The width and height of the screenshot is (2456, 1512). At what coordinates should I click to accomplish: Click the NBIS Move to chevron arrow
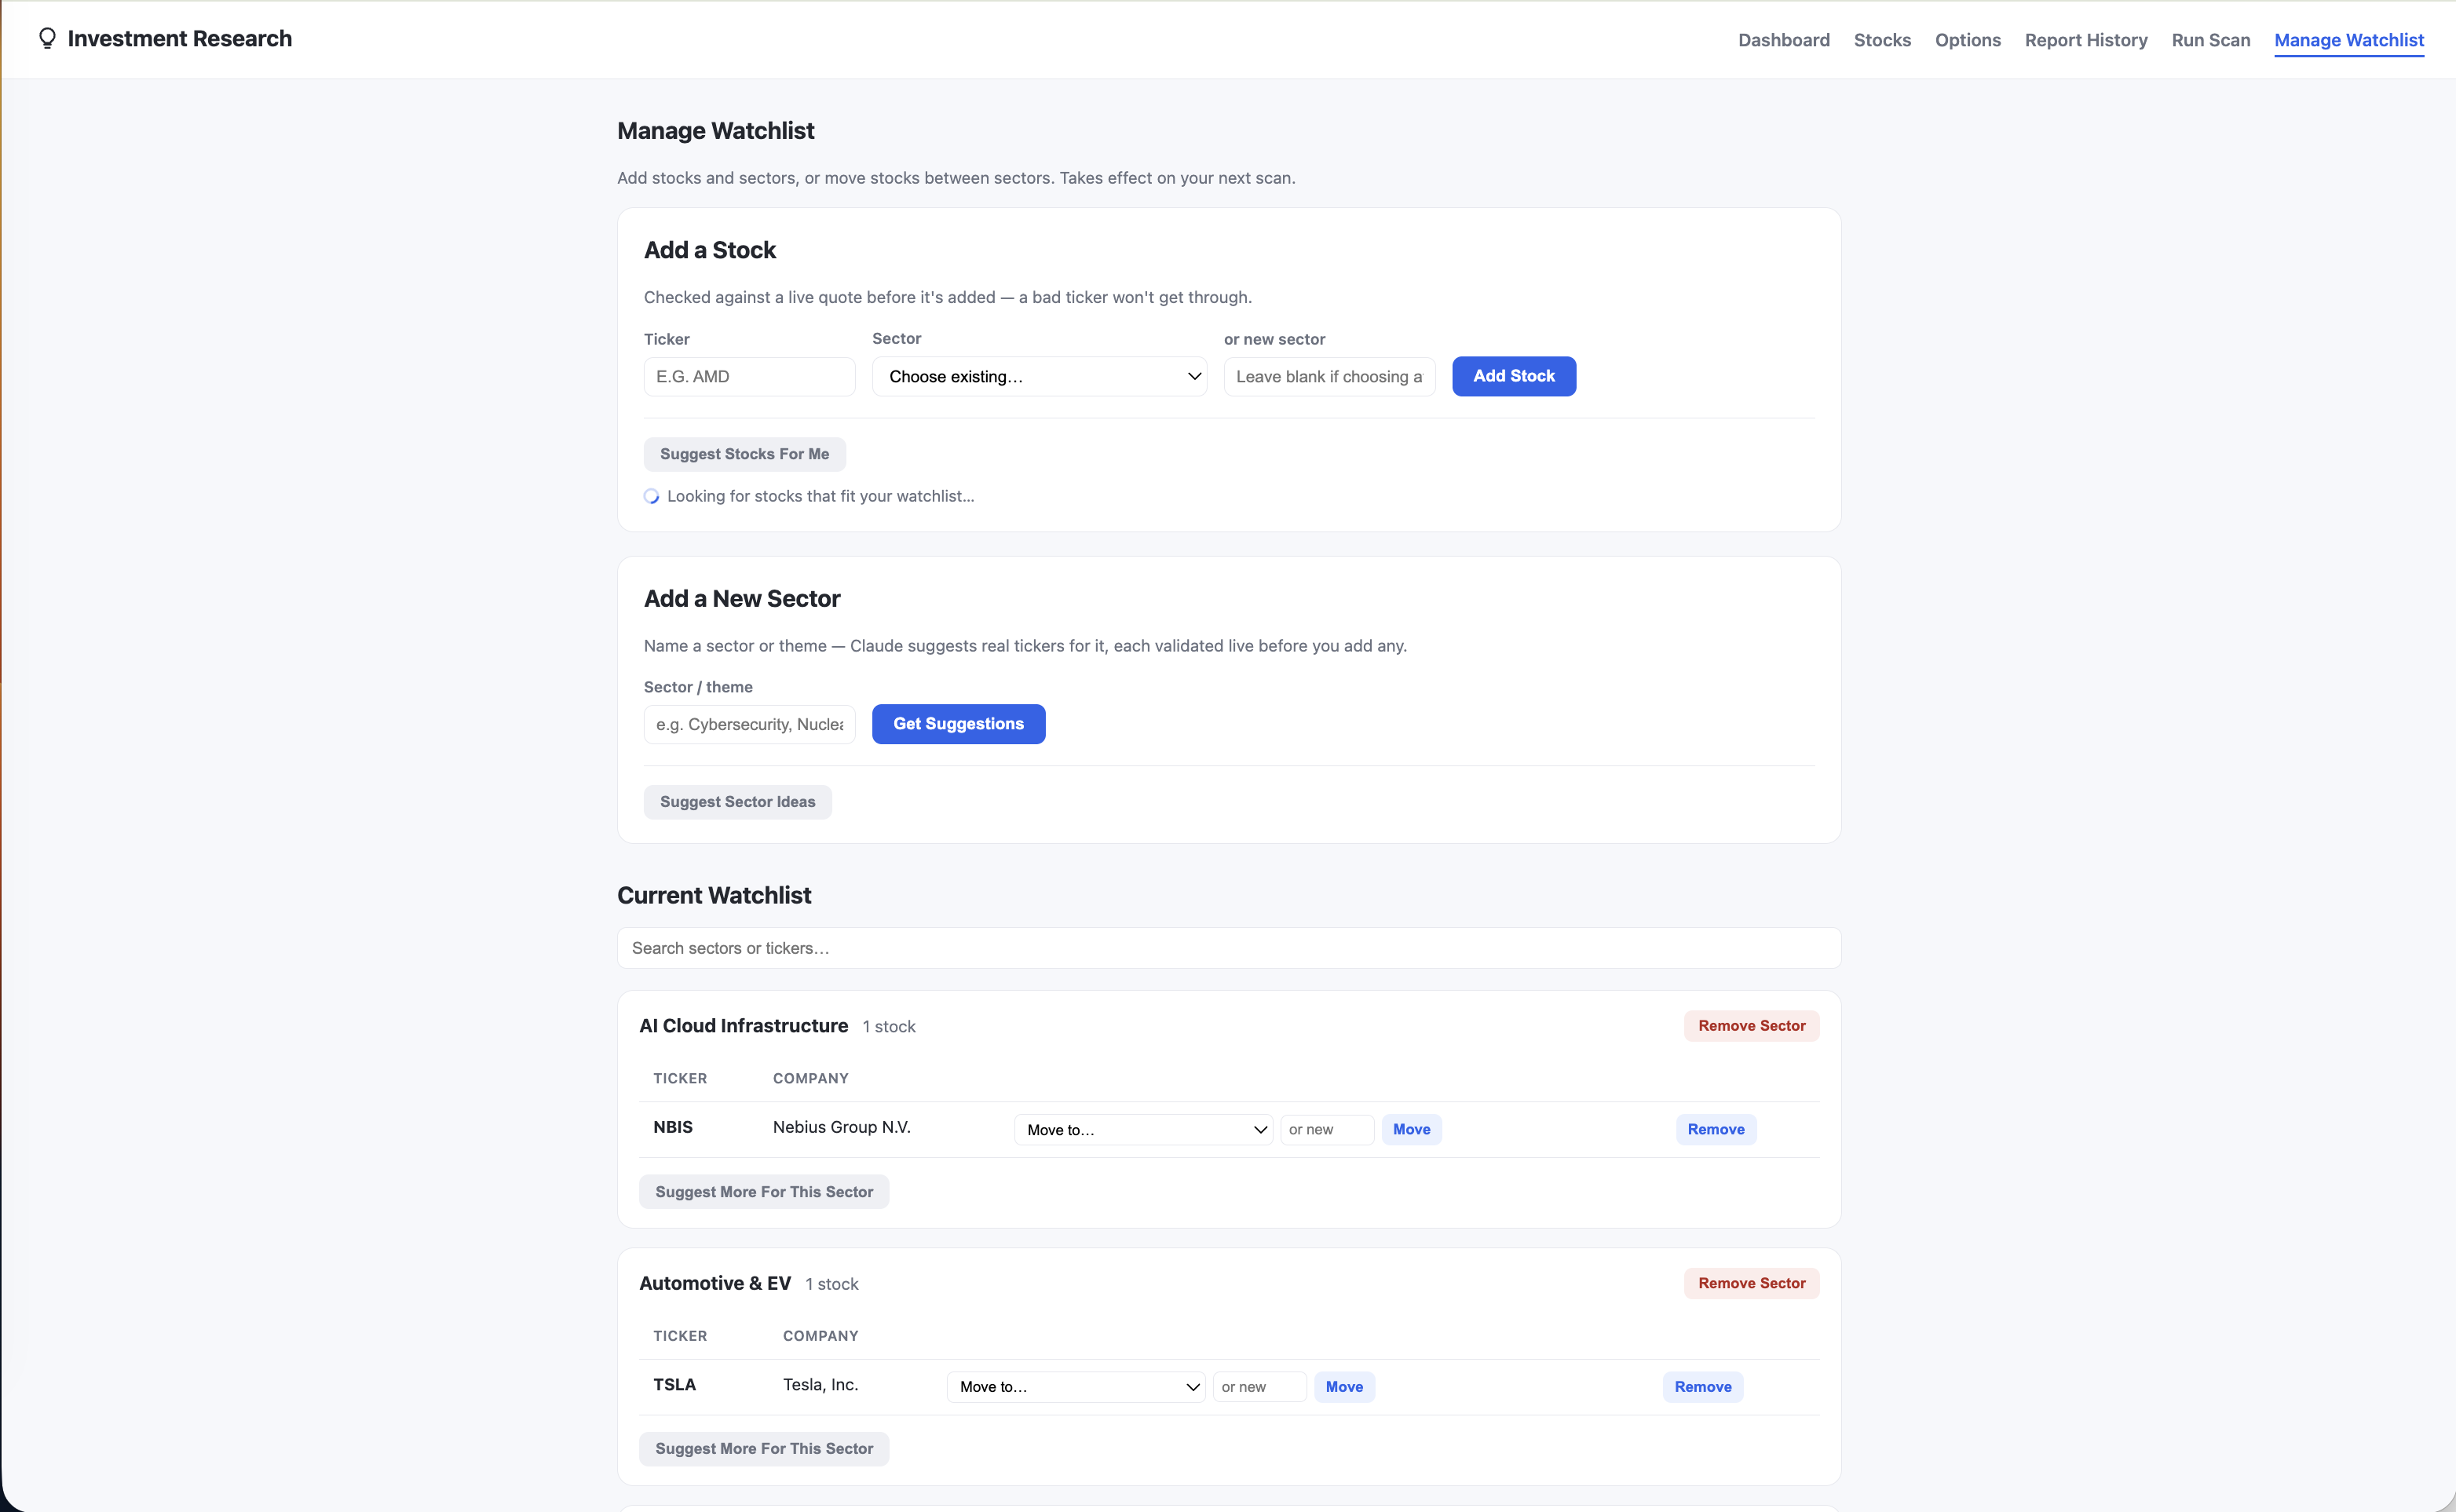[1260, 1130]
